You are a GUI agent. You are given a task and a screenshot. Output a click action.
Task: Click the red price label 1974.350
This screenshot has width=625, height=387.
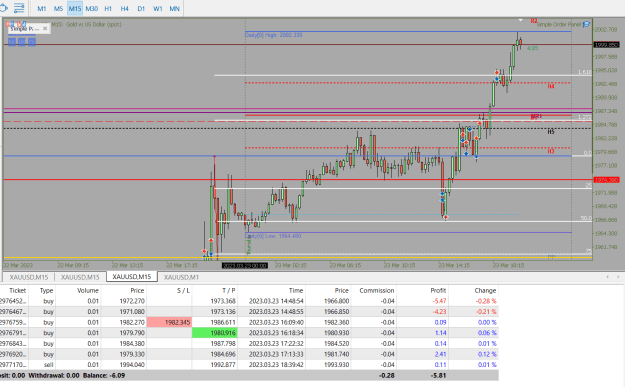coord(606,180)
